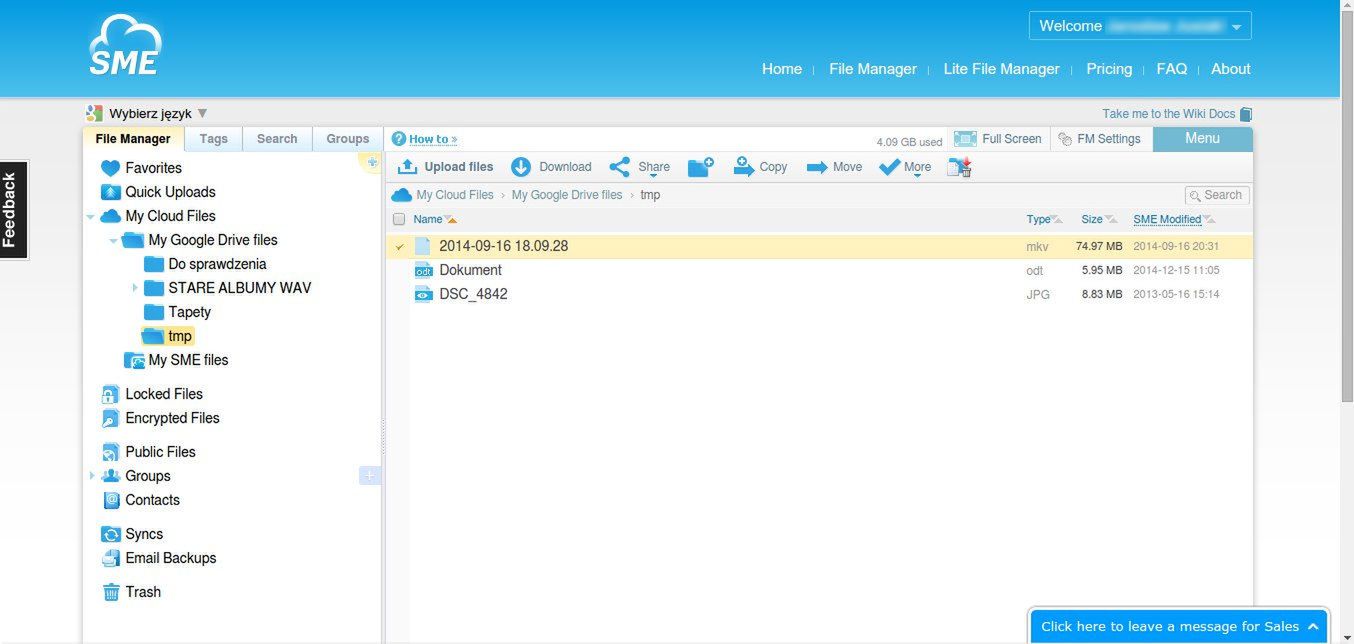1354x644 pixels.
Task: Click the SME cloud logo
Action: 125,45
